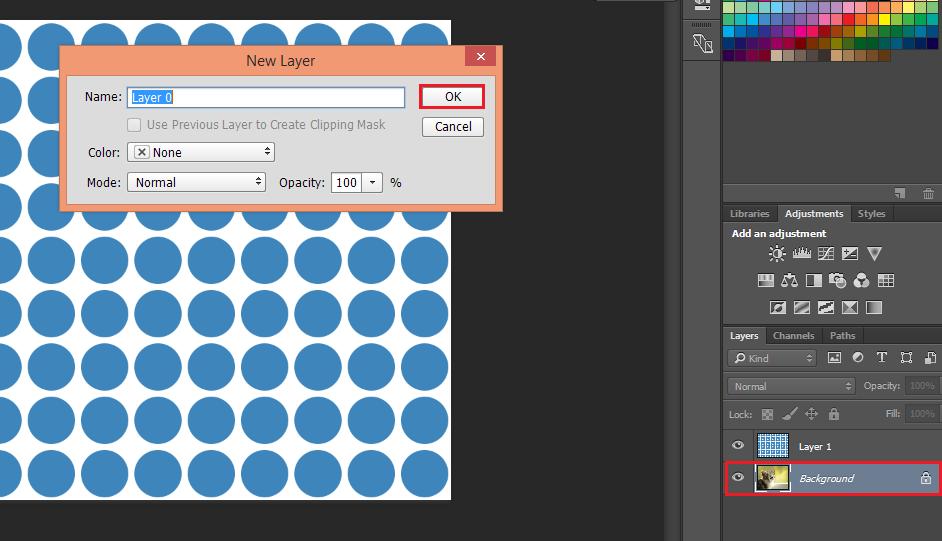This screenshot has width=942, height=541.
Task: Add a Levels adjustment
Action: tap(801, 254)
